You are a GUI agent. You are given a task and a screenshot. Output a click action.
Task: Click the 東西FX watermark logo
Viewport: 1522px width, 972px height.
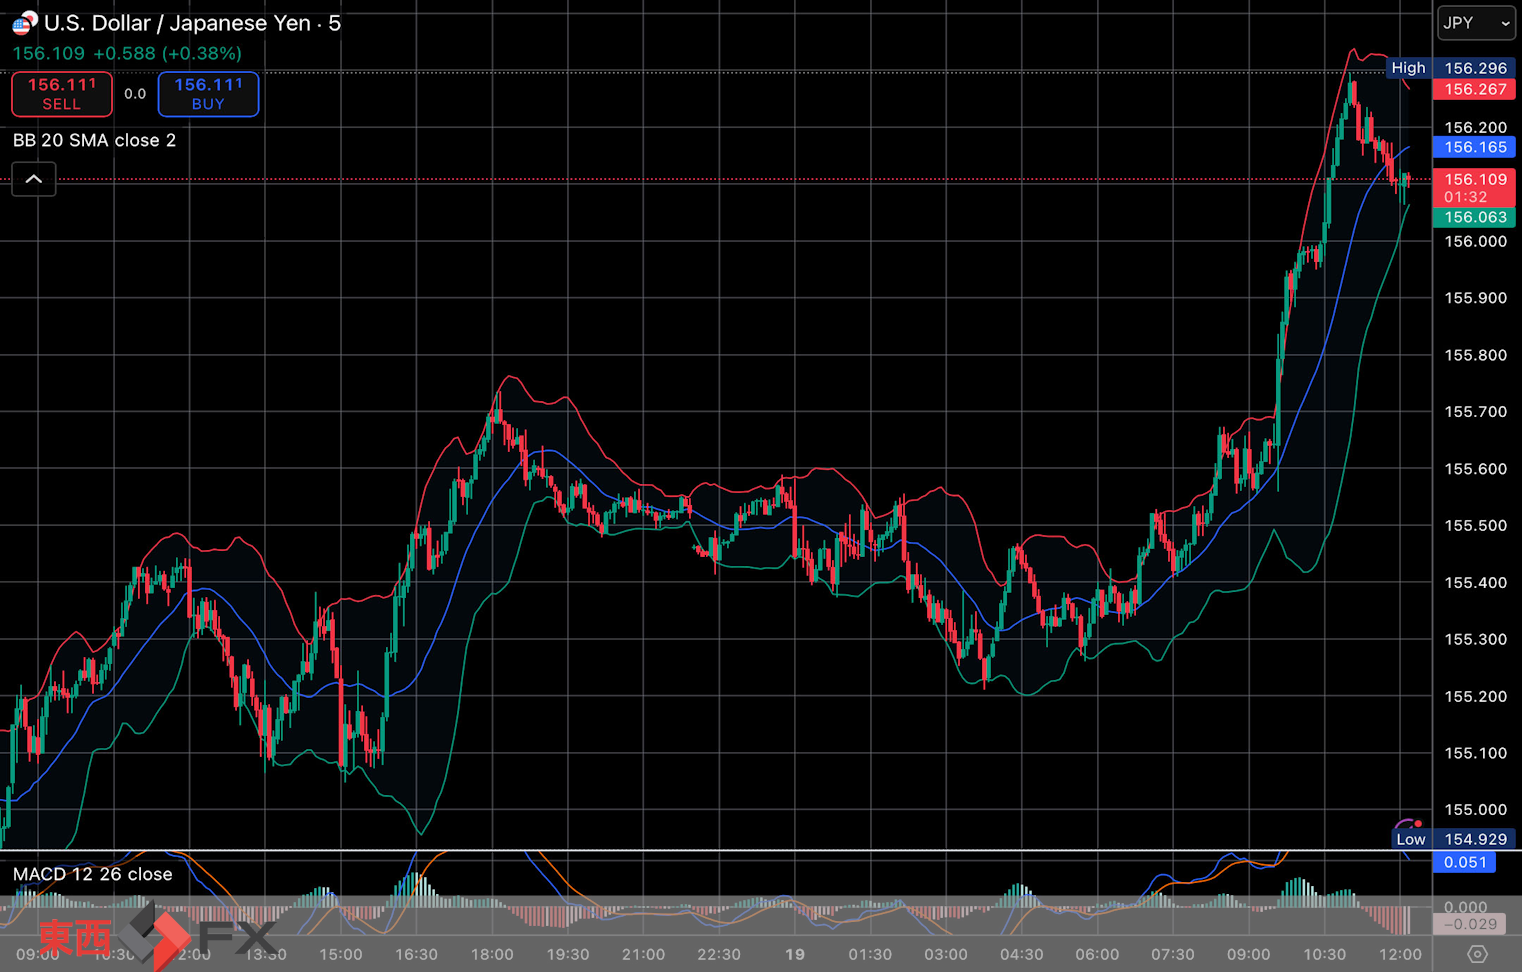(x=155, y=937)
